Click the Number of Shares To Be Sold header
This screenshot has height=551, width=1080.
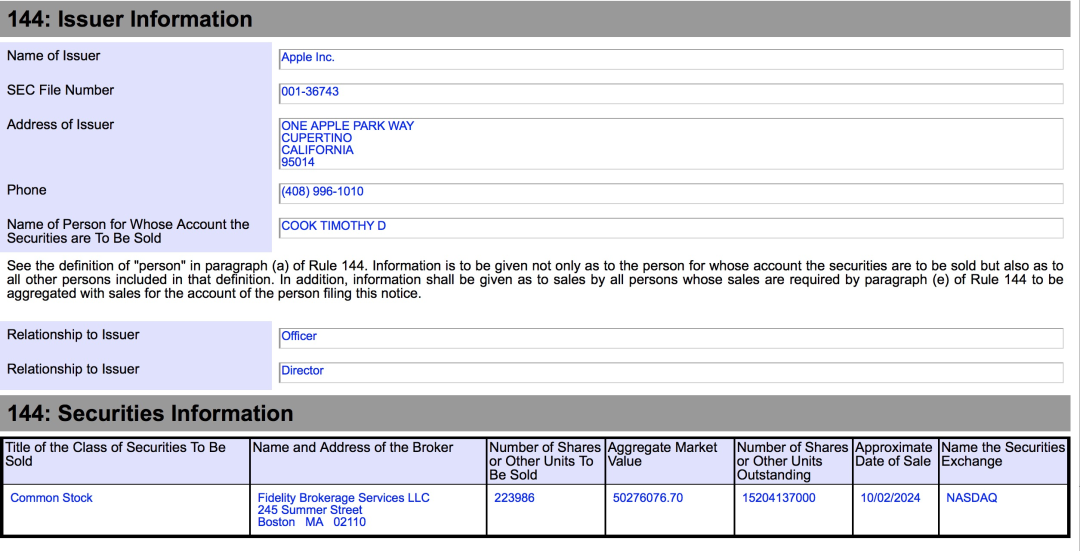coord(546,461)
